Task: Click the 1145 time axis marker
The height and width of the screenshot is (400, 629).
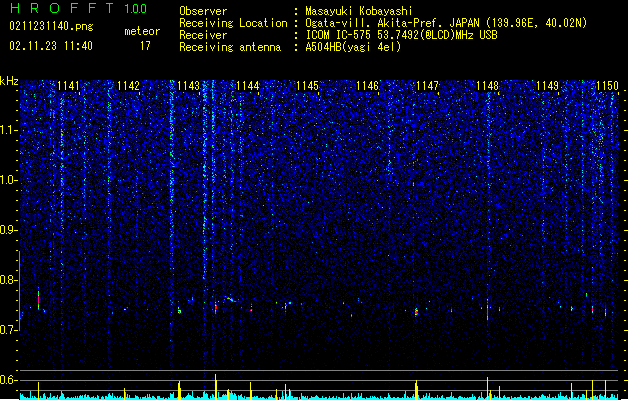Action: point(308,86)
